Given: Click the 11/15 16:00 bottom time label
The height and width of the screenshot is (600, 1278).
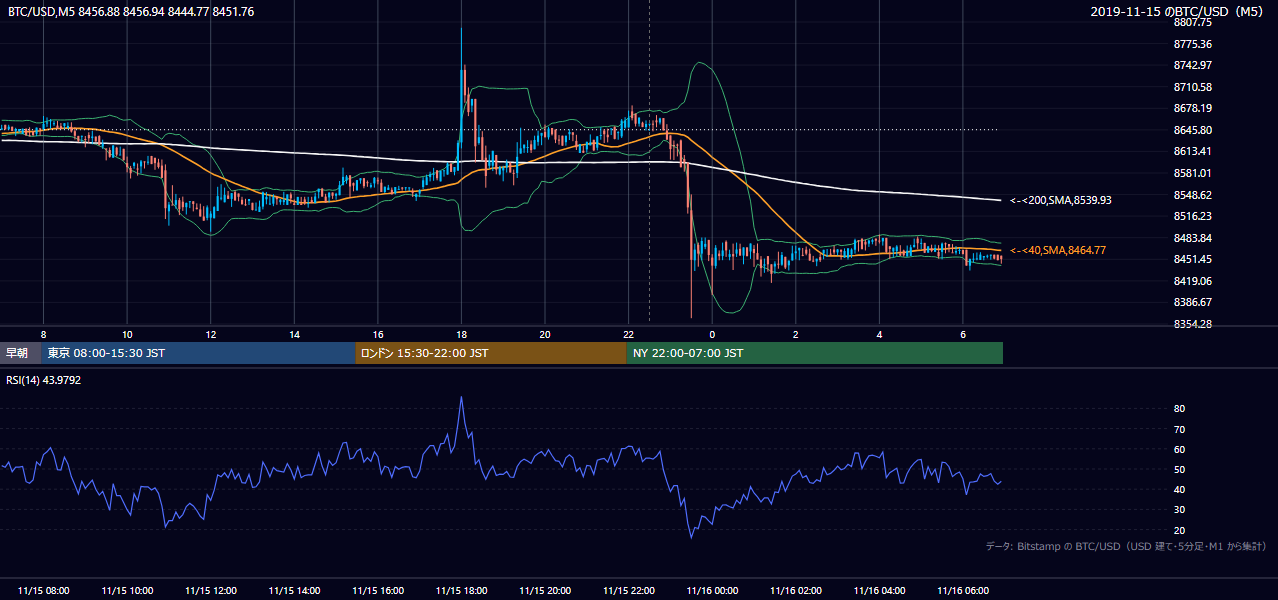Looking at the screenshot, I should (378, 591).
